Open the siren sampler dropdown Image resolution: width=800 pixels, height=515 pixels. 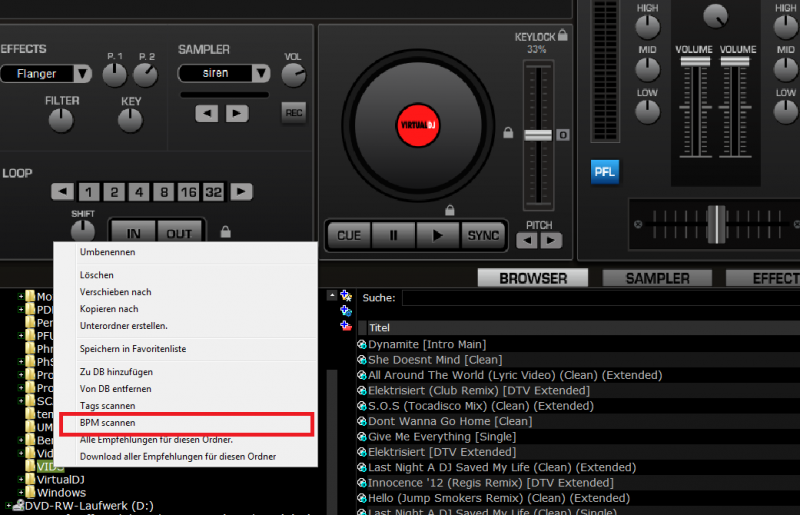click(x=261, y=73)
